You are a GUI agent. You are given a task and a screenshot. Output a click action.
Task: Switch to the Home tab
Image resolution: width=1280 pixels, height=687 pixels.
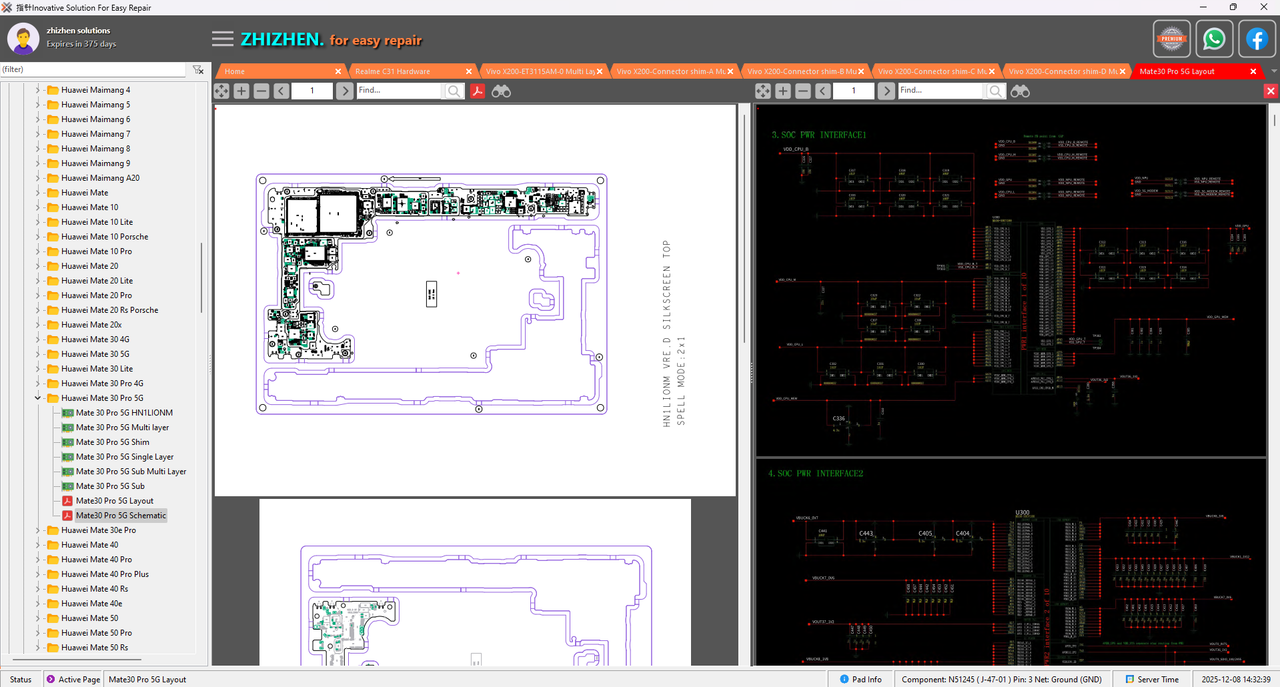click(235, 72)
